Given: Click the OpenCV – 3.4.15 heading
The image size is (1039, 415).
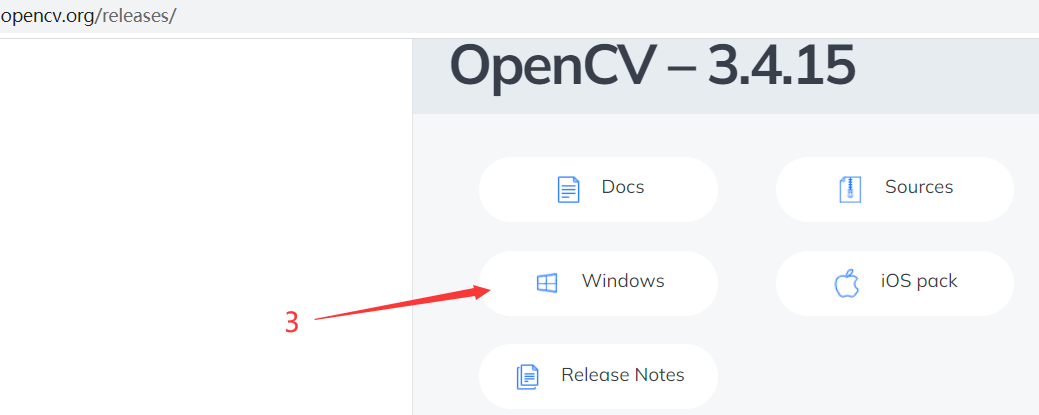Looking at the screenshot, I should pyautogui.click(x=652, y=66).
